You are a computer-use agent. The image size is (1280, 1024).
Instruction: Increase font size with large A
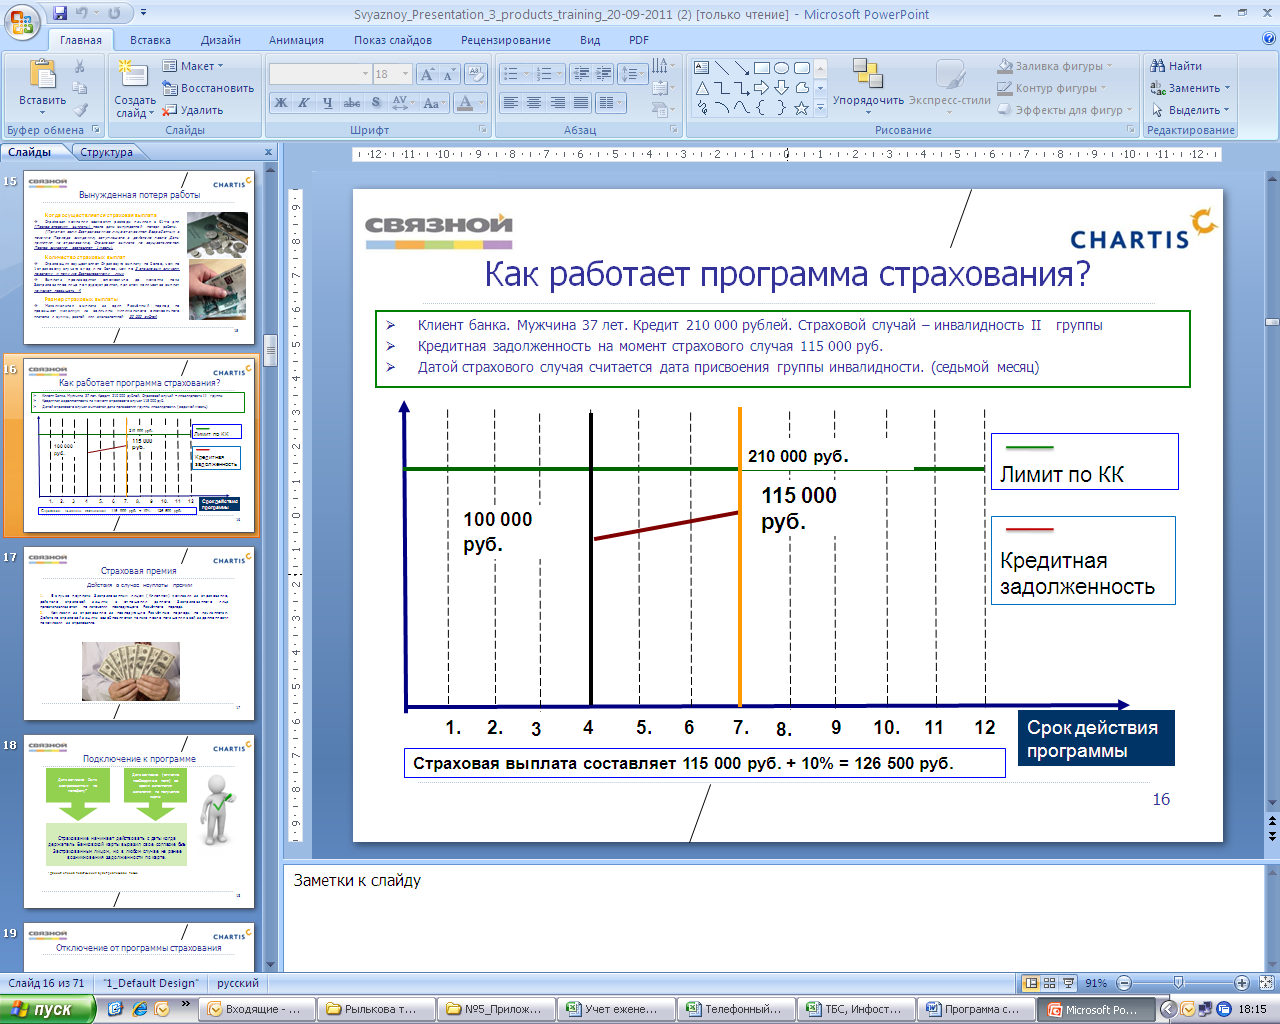tap(427, 74)
